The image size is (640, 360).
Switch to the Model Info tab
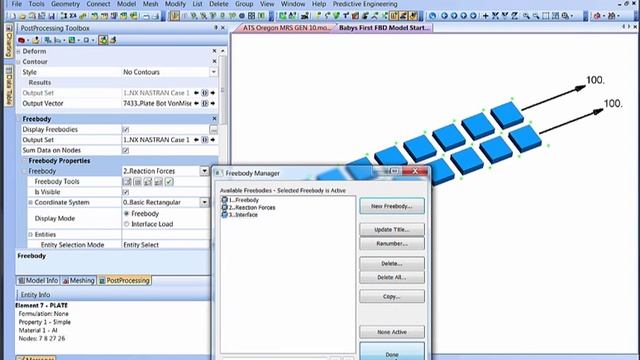[x=38, y=280]
